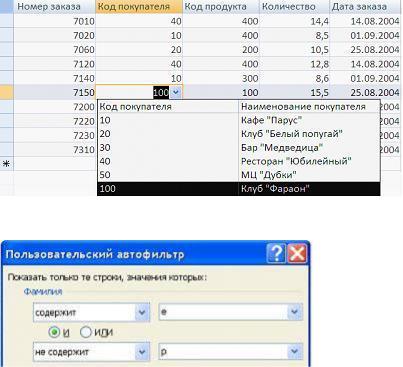Choose Клуб "Белый попугай" entry

239,134
